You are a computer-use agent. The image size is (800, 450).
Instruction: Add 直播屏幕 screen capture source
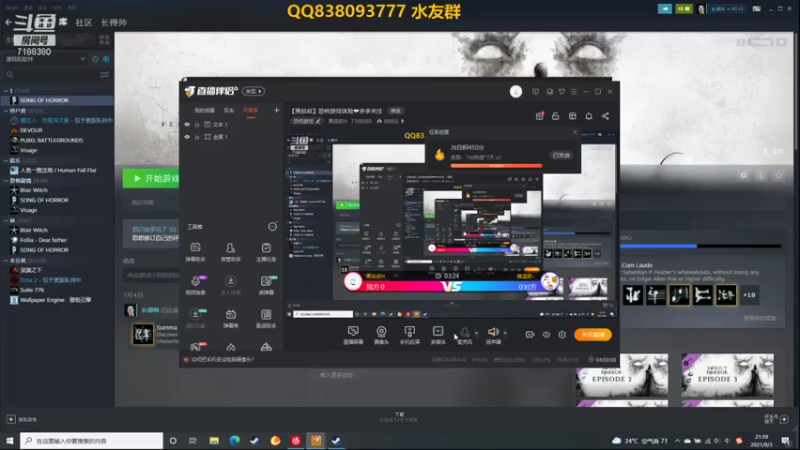tap(353, 335)
